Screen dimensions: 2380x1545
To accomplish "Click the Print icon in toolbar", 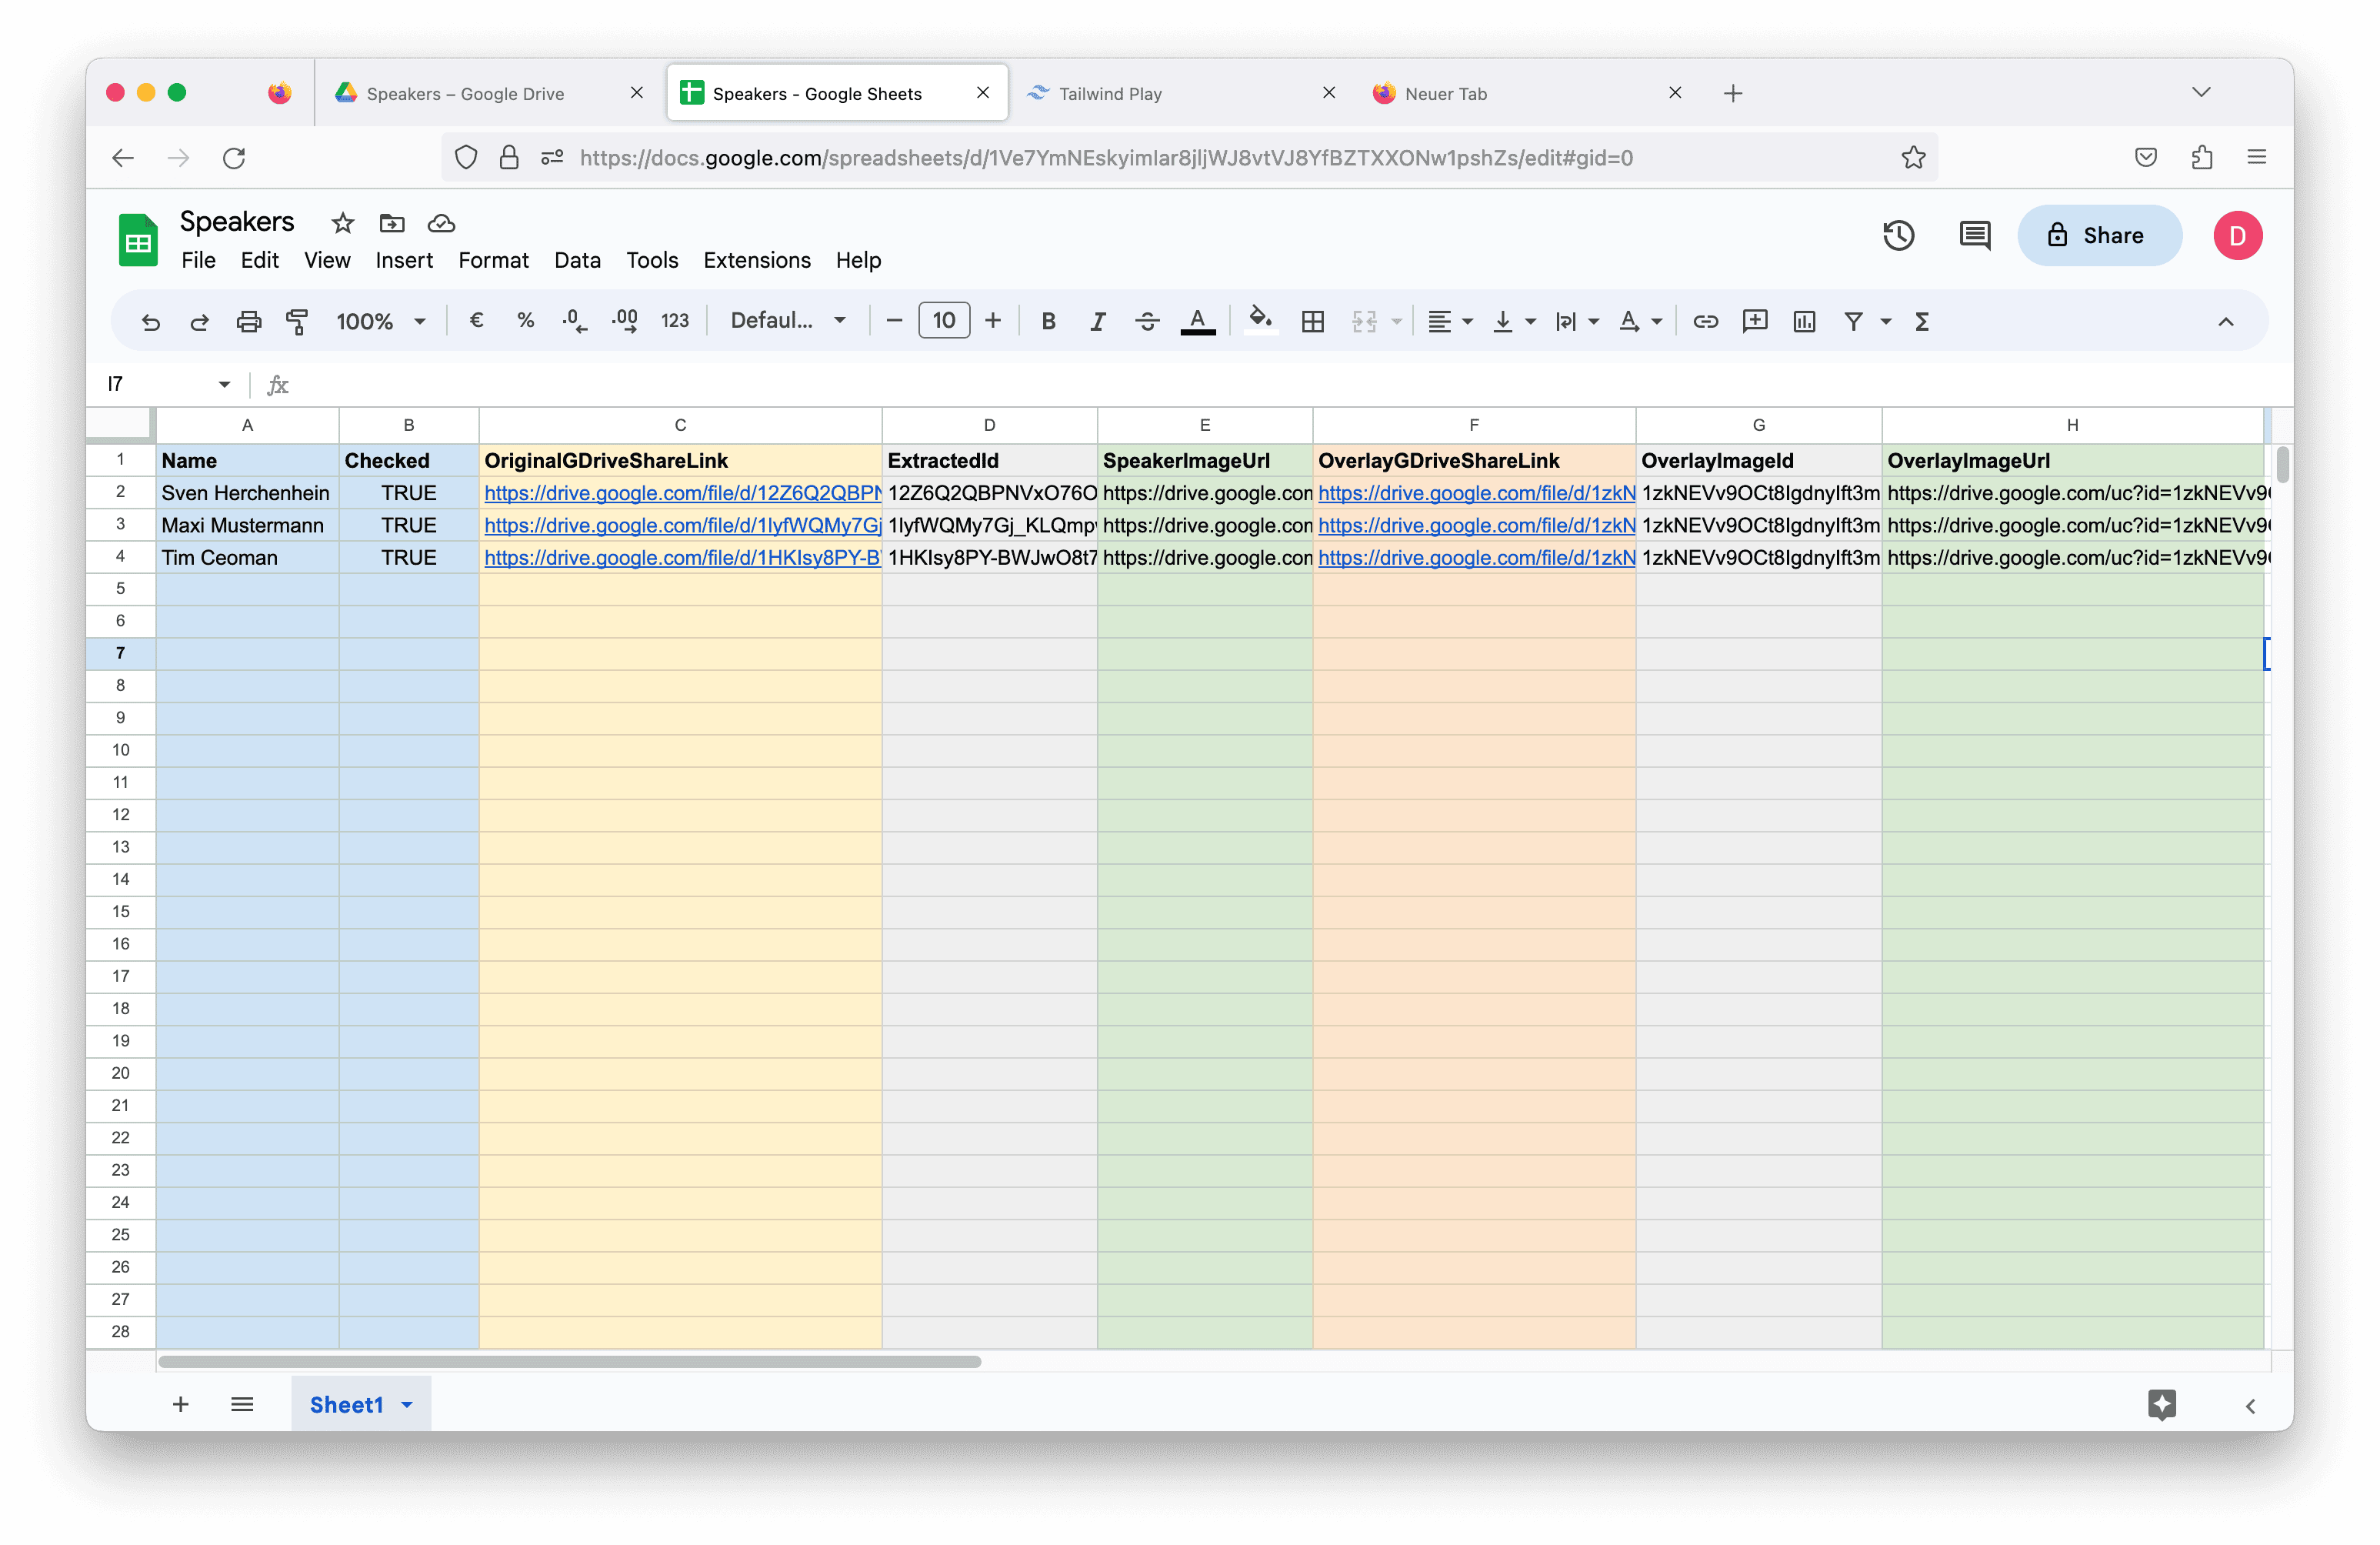I will (248, 321).
